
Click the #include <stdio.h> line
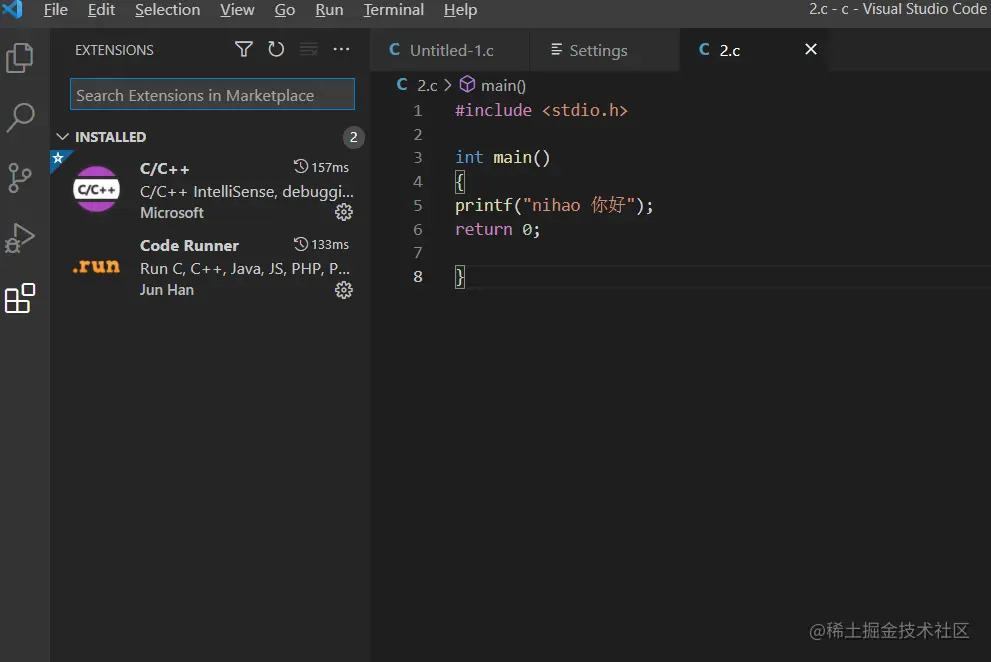[x=541, y=110]
